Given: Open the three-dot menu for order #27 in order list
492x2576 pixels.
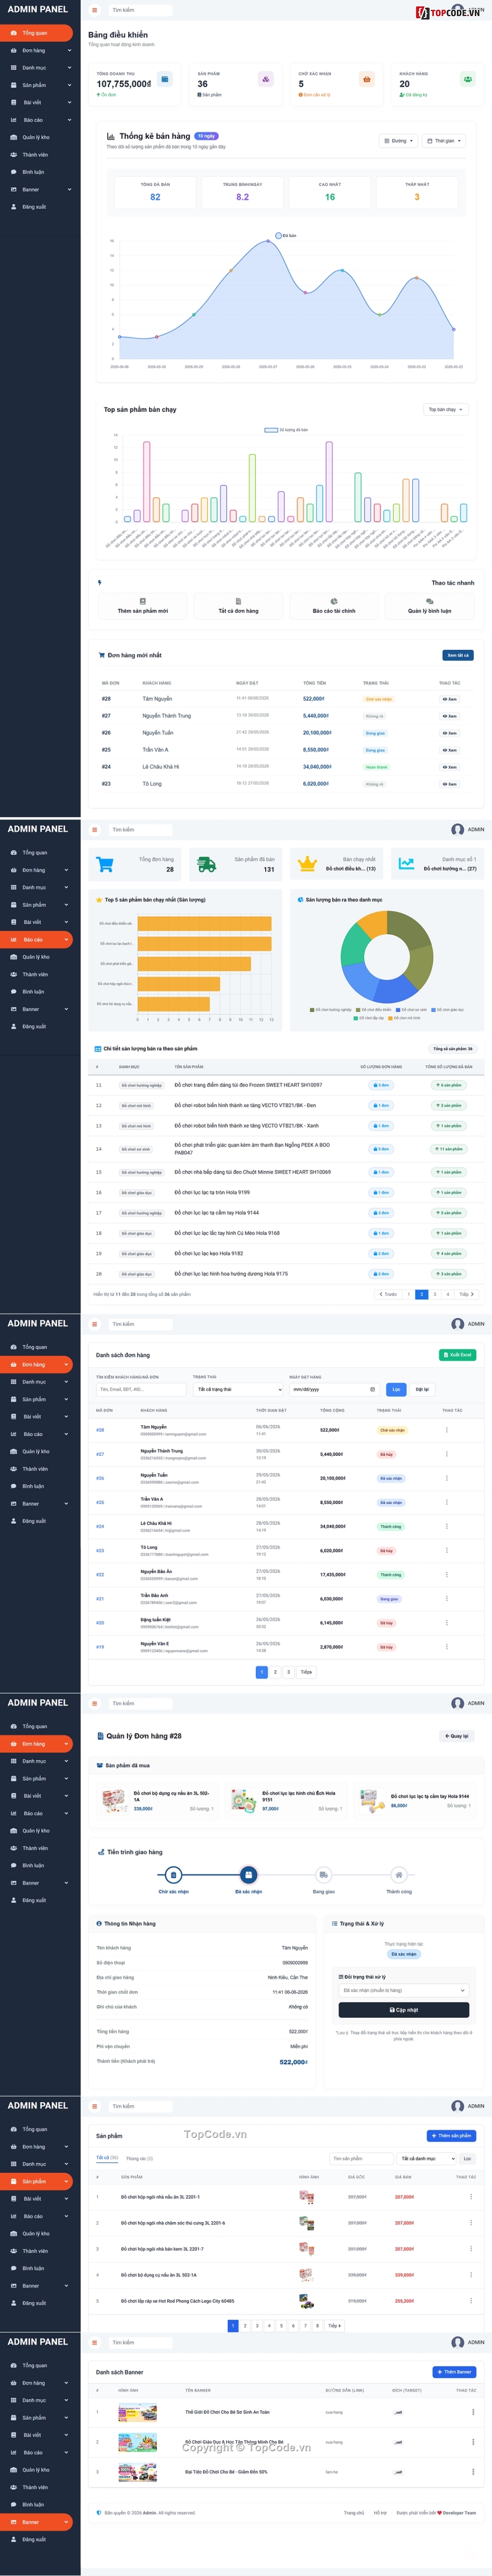Looking at the screenshot, I should 446,1454.
